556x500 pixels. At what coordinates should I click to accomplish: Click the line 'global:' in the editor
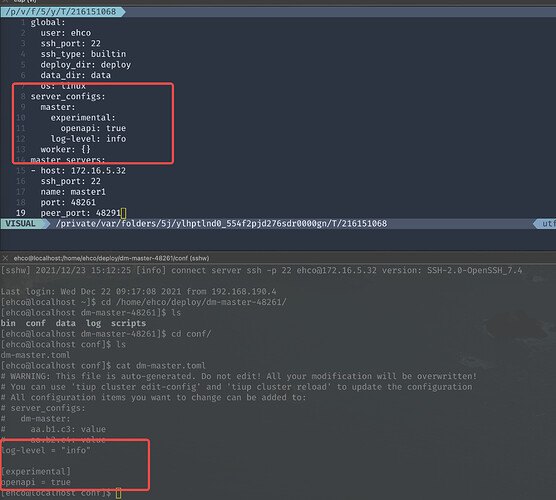tap(48, 22)
